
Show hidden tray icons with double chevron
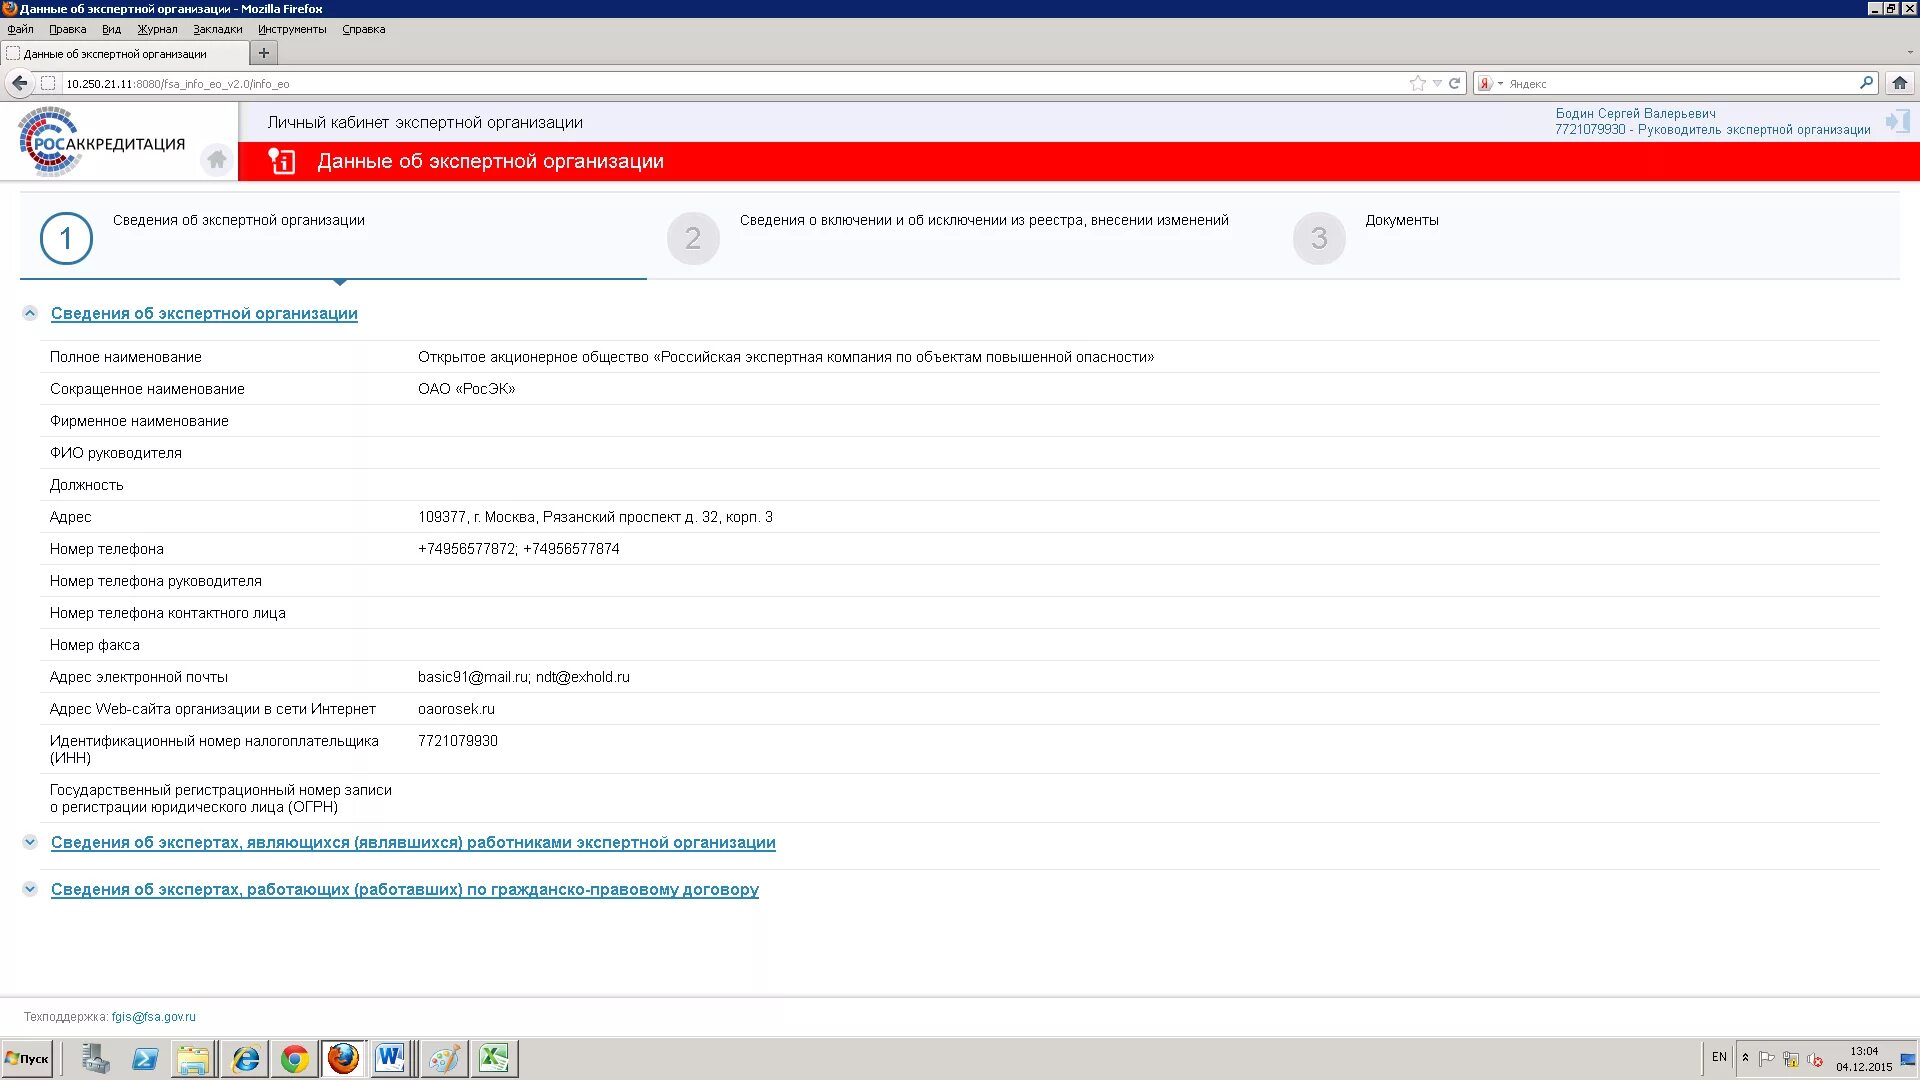(x=1745, y=1058)
